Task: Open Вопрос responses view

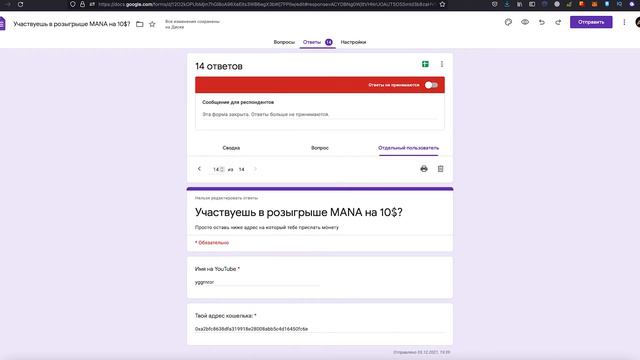Action: [x=320, y=148]
